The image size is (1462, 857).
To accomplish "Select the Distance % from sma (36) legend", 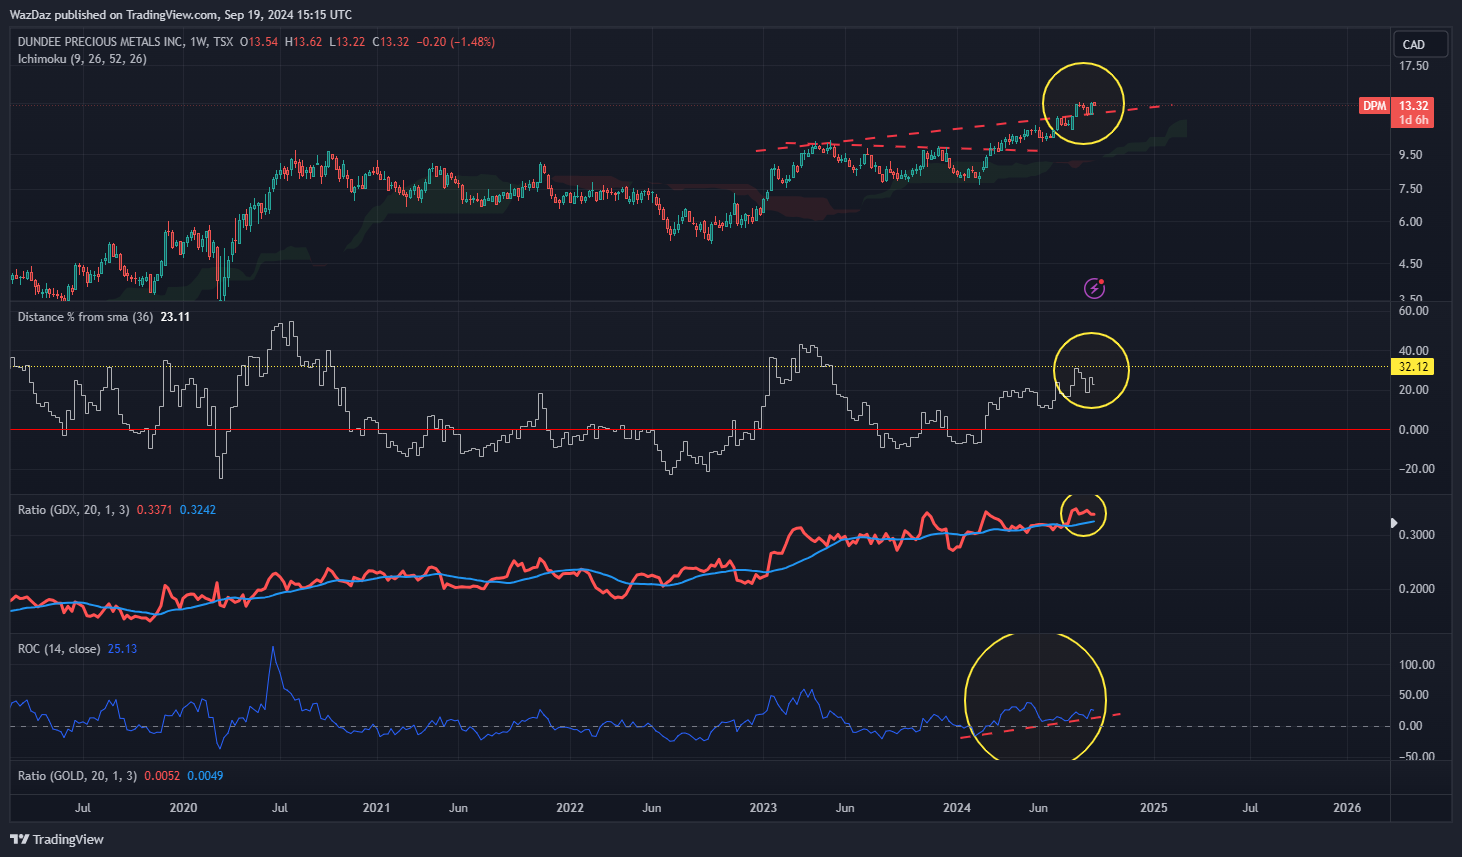I will tap(86, 317).
